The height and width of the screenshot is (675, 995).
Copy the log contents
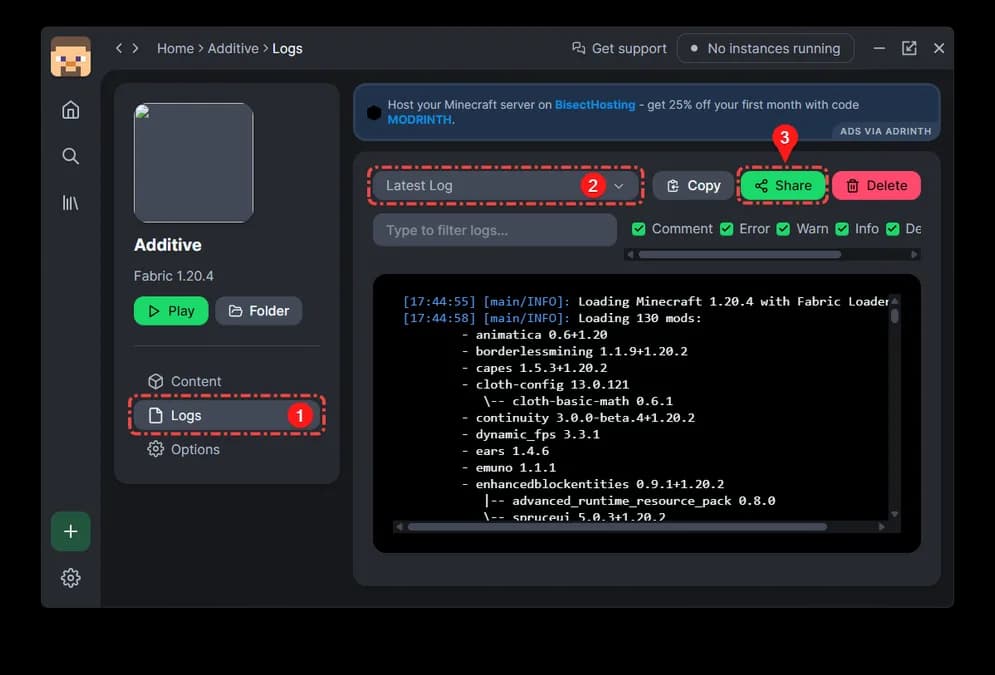coord(694,186)
